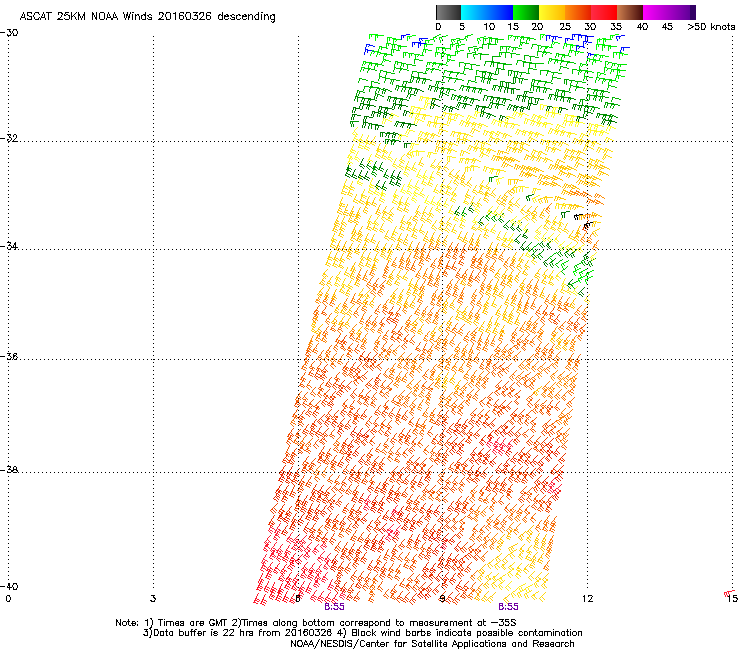
Task: Click the legend label '40'
Action: pos(642,27)
